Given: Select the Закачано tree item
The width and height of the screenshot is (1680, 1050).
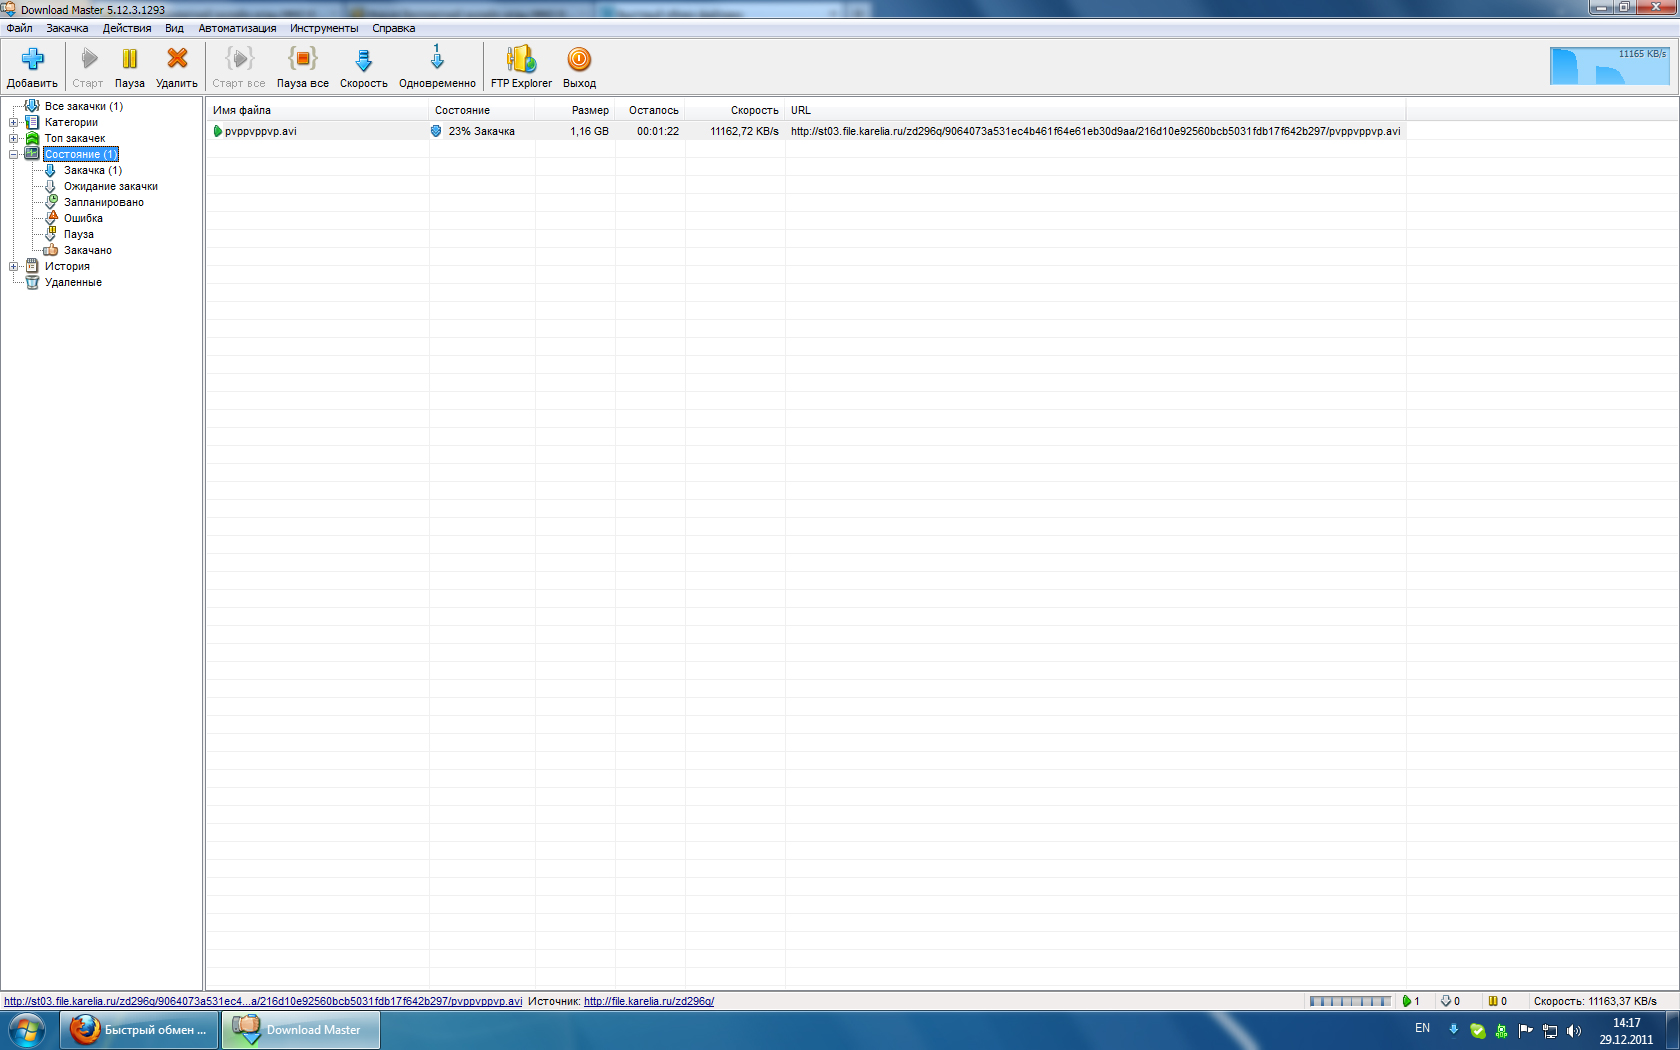Looking at the screenshot, I should [88, 251].
